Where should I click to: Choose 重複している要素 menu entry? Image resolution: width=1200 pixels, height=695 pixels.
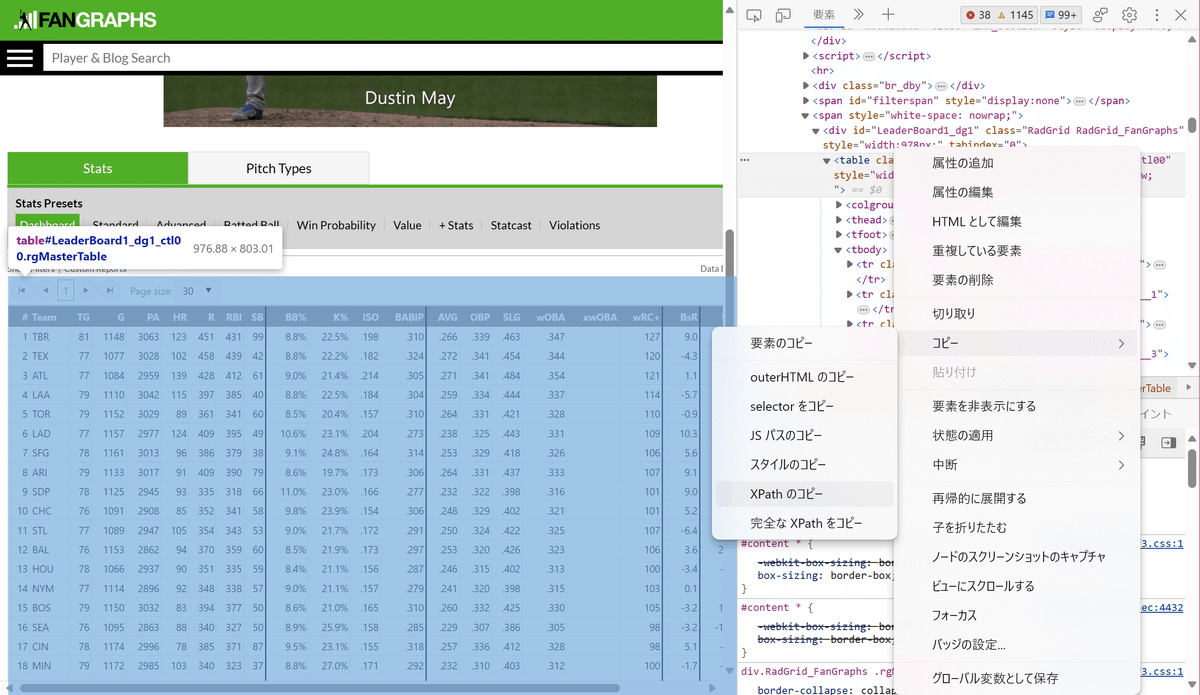coord(1017,251)
